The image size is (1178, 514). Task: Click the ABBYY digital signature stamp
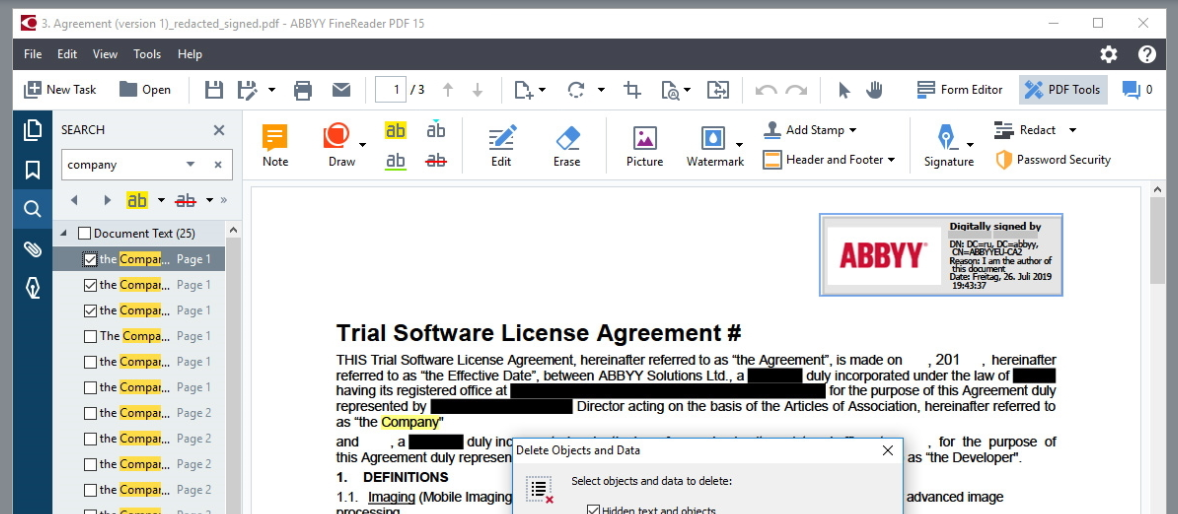[x=941, y=255]
